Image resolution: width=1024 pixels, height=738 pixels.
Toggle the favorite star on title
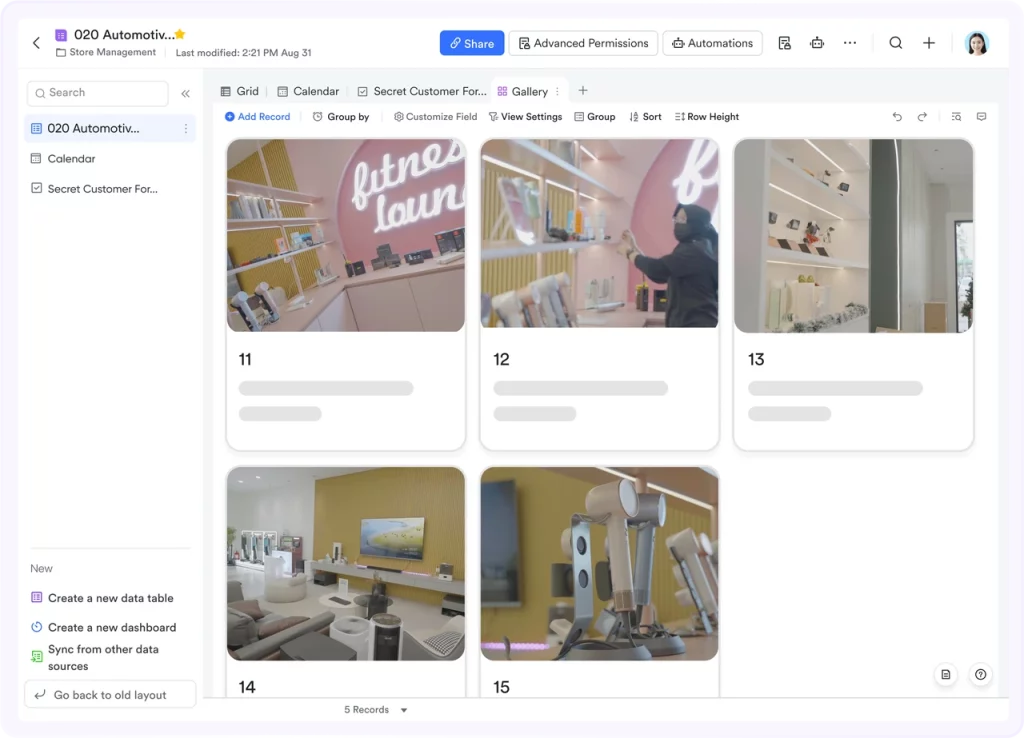(180, 34)
